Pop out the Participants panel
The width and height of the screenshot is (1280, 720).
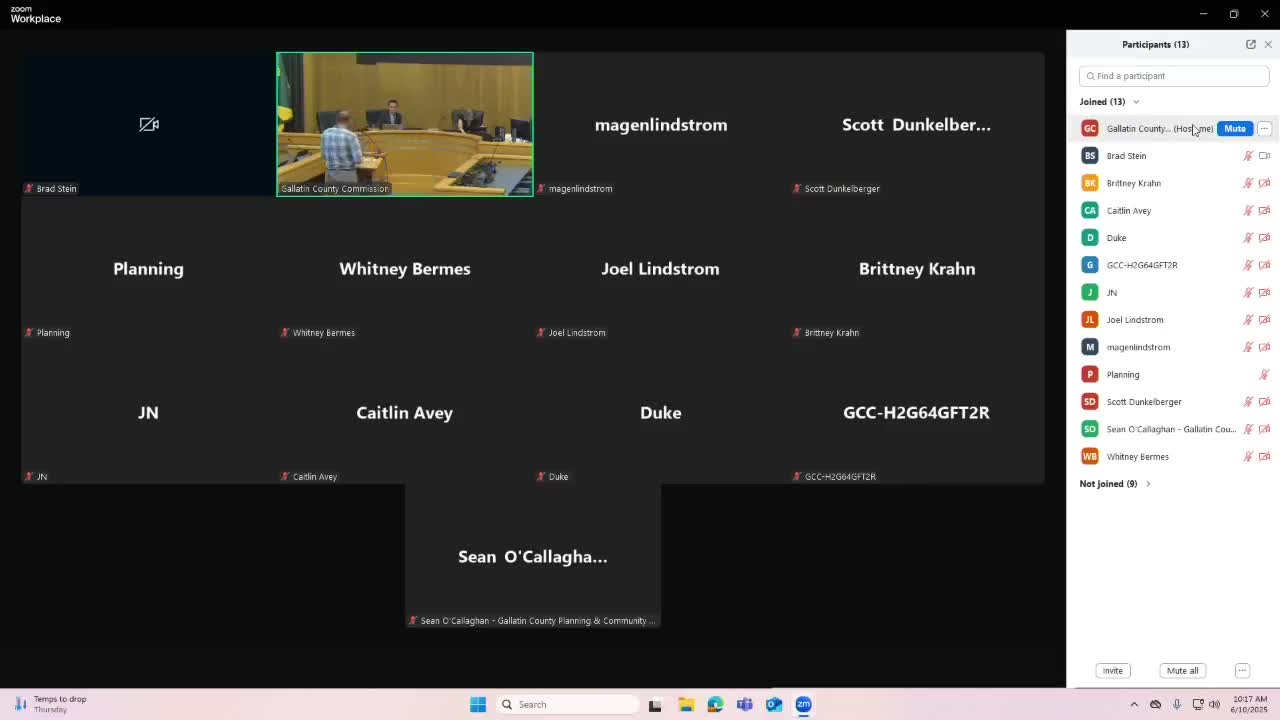click(1250, 44)
